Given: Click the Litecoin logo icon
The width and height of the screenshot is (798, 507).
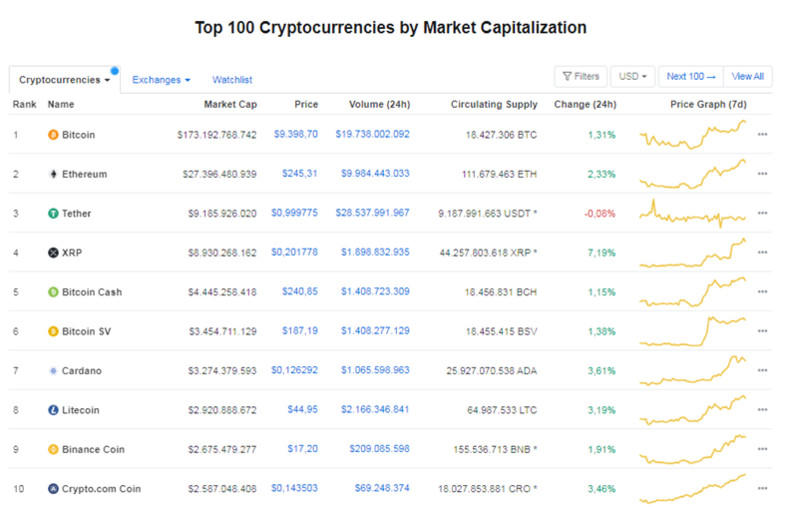Looking at the screenshot, I should pyautogui.click(x=53, y=410).
